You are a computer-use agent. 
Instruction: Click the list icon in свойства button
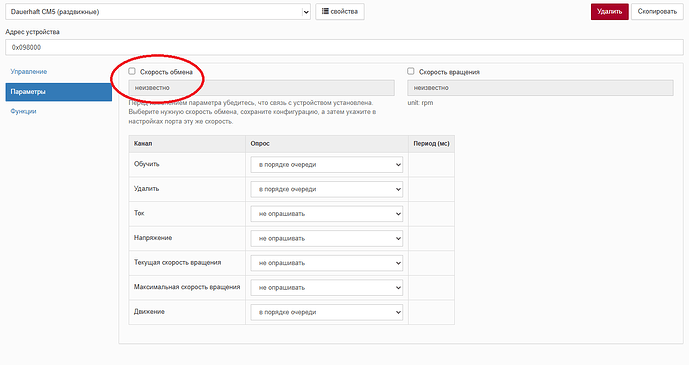[325, 11]
